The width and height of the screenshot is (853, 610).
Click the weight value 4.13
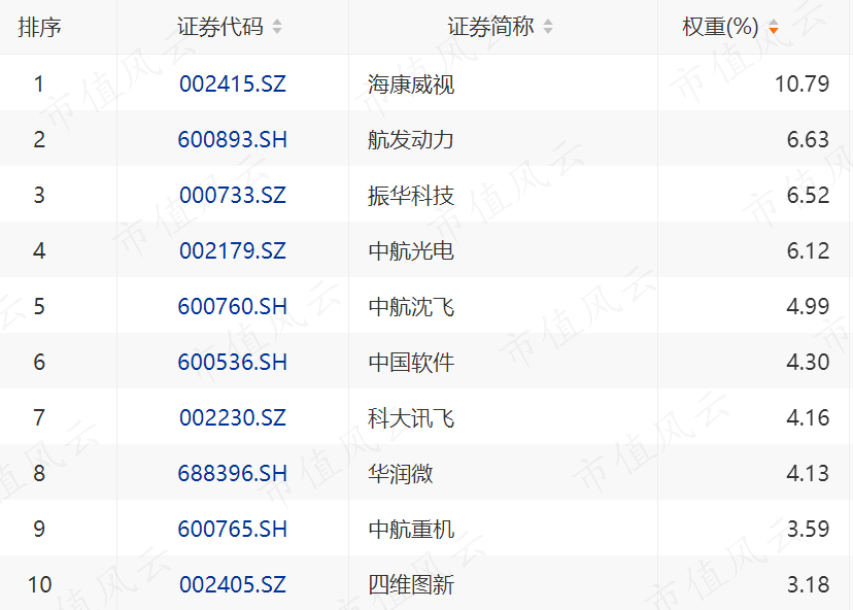point(808,473)
